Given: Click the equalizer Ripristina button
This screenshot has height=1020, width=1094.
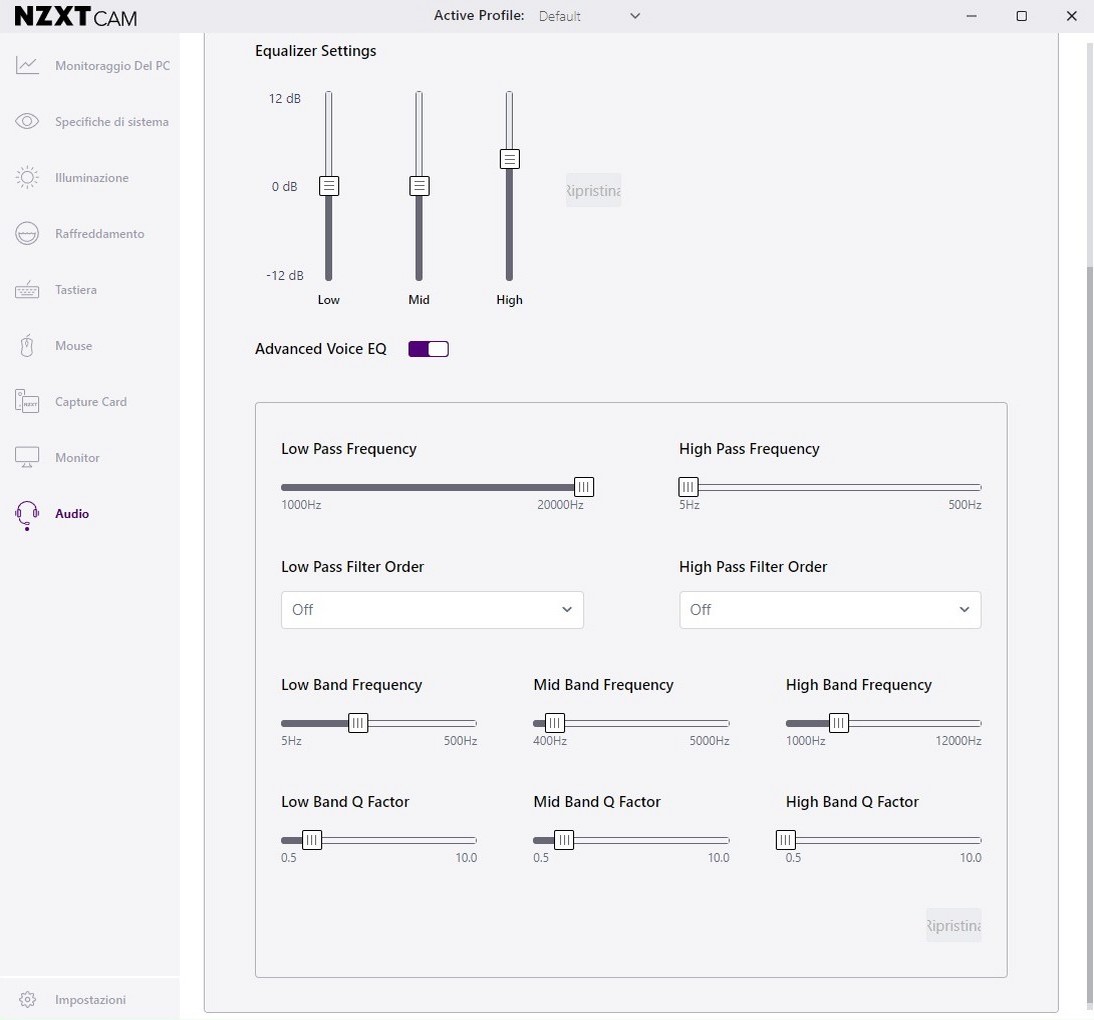Looking at the screenshot, I should (x=593, y=190).
